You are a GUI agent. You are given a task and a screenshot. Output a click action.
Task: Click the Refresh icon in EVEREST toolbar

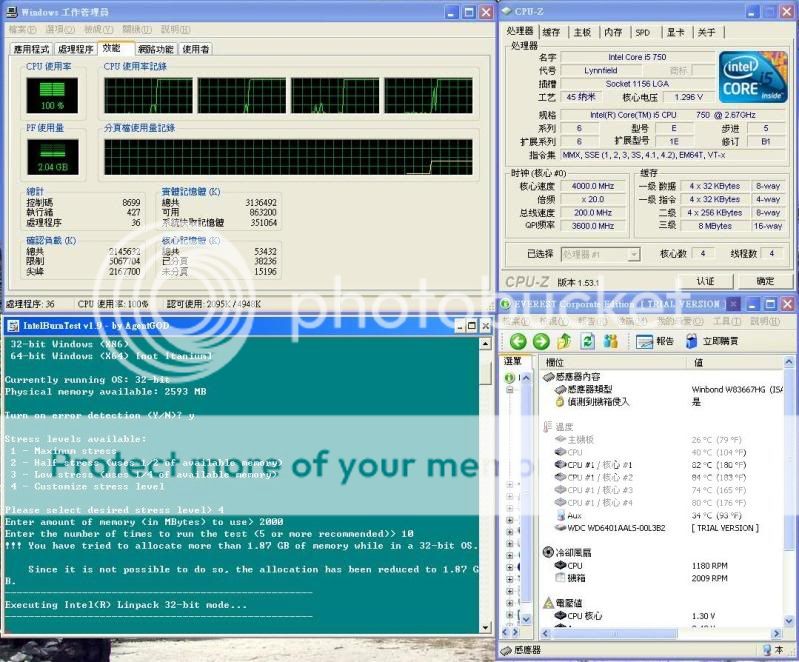(588, 341)
